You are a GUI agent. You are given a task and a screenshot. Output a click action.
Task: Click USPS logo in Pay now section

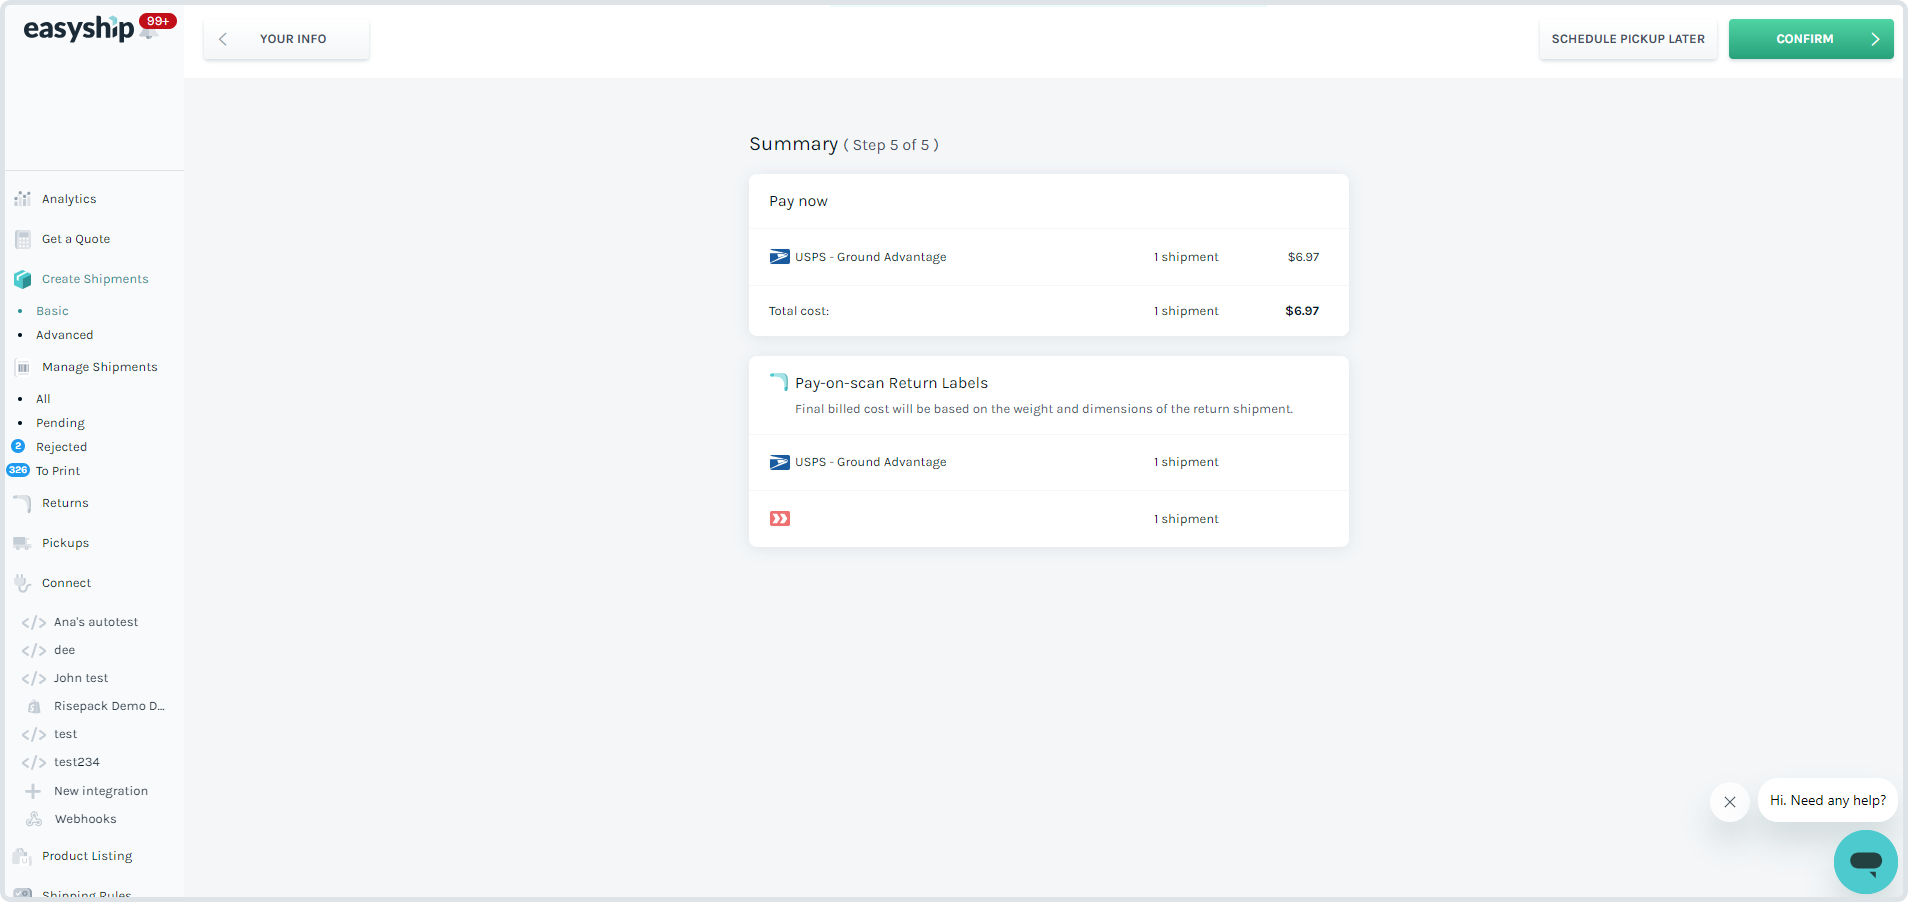coord(780,257)
